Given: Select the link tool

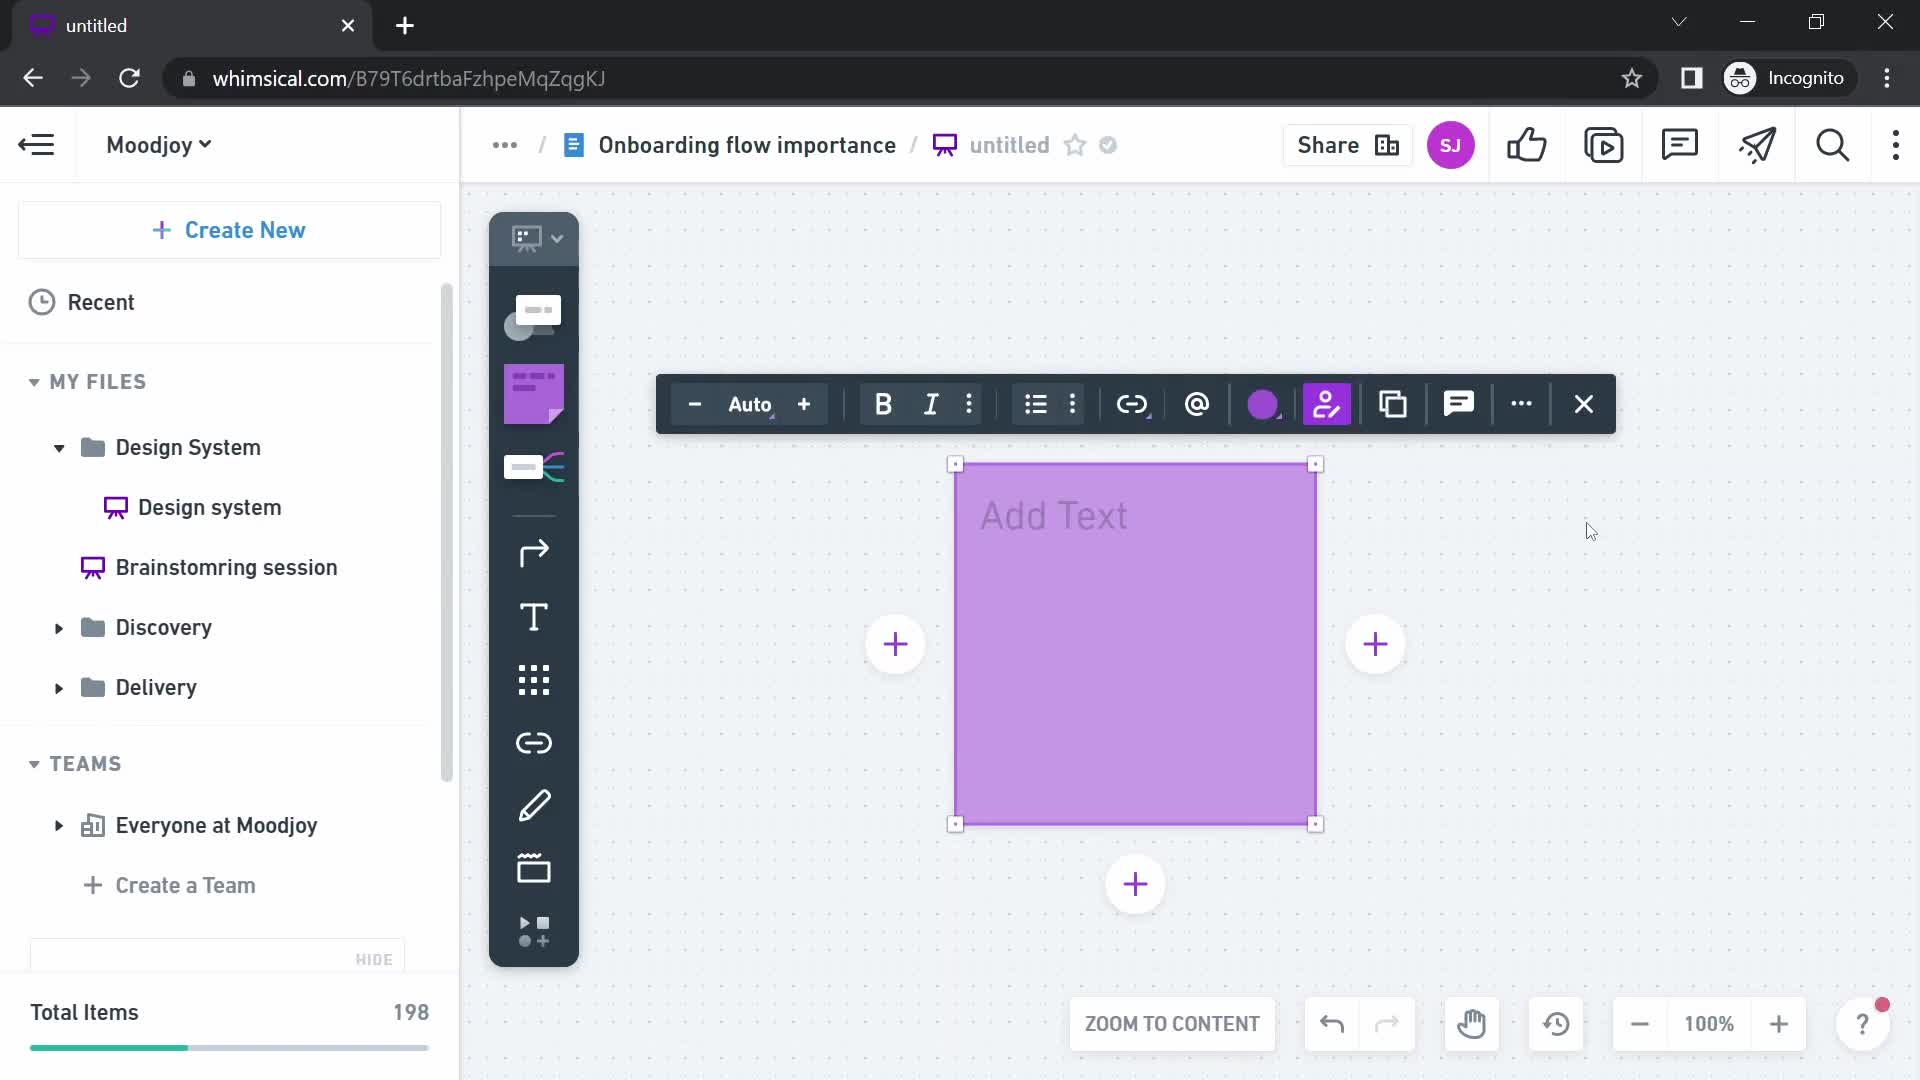Looking at the screenshot, I should [x=533, y=741].
